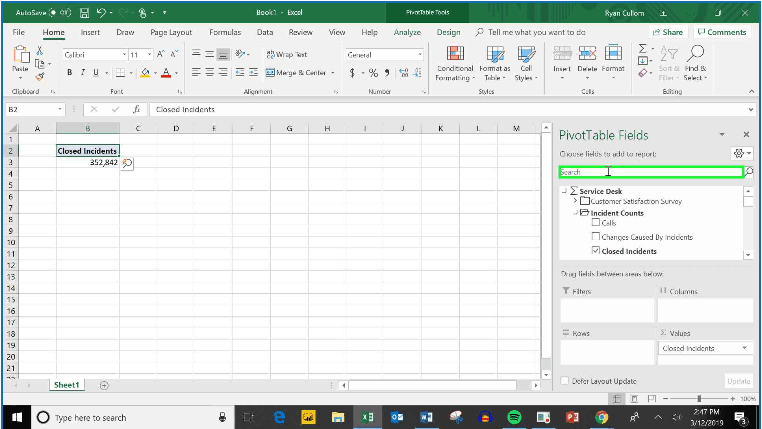The image size is (762, 429).
Task: Click the Comments button
Action: point(722,32)
